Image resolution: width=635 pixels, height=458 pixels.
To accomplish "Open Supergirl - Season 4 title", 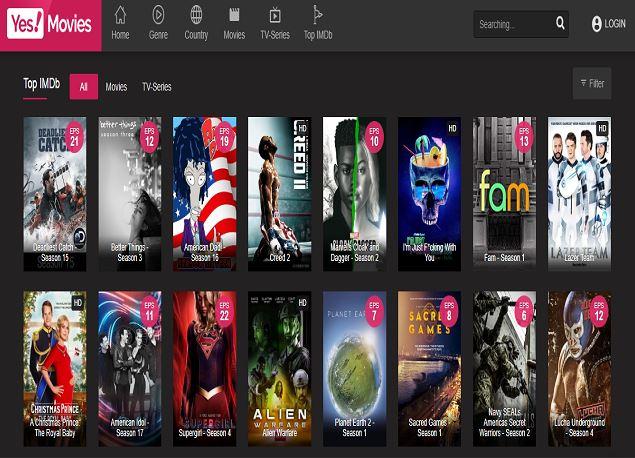I will pyautogui.click(x=205, y=433).
